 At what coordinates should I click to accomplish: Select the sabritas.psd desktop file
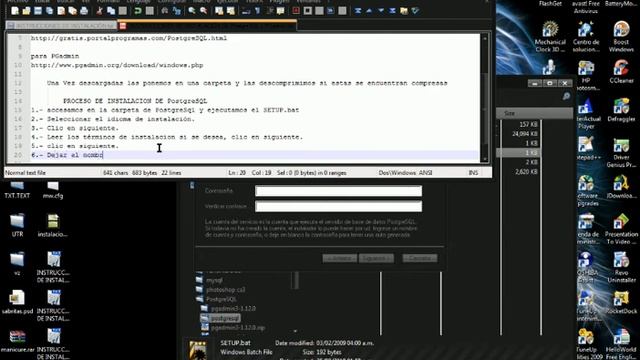(17, 302)
